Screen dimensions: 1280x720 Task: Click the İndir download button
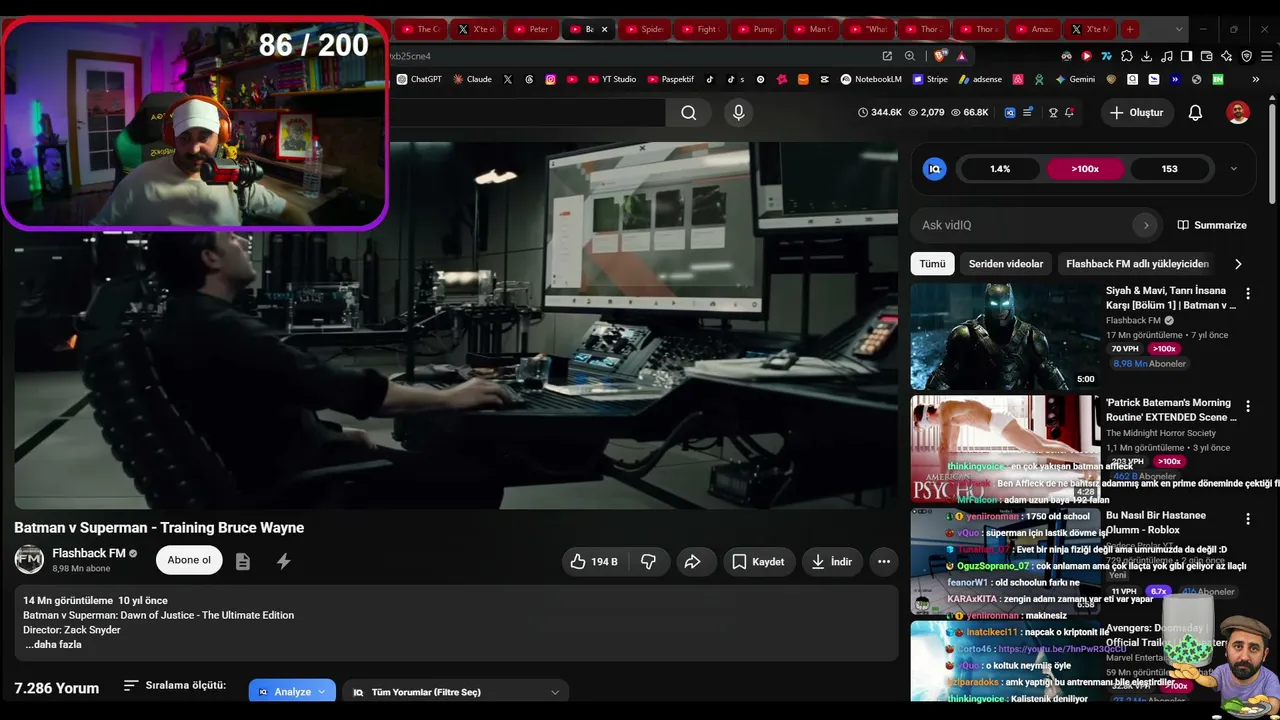click(831, 562)
